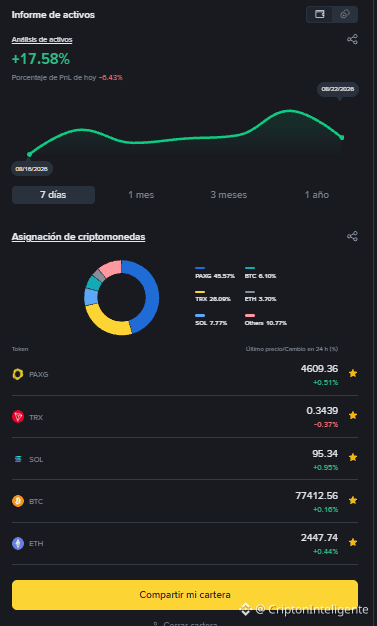The width and height of the screenshot is (377, 626).
Task: Select the 7 días tab
Action: (54, 195)
